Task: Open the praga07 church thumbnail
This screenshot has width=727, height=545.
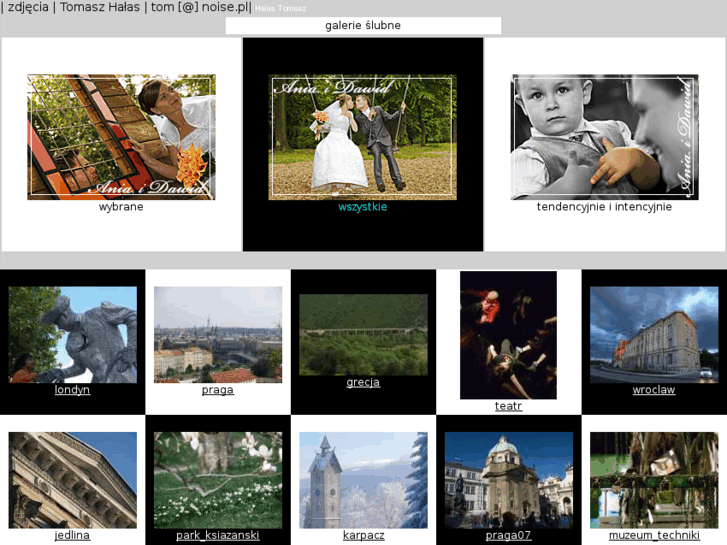Action: point(509,480)
